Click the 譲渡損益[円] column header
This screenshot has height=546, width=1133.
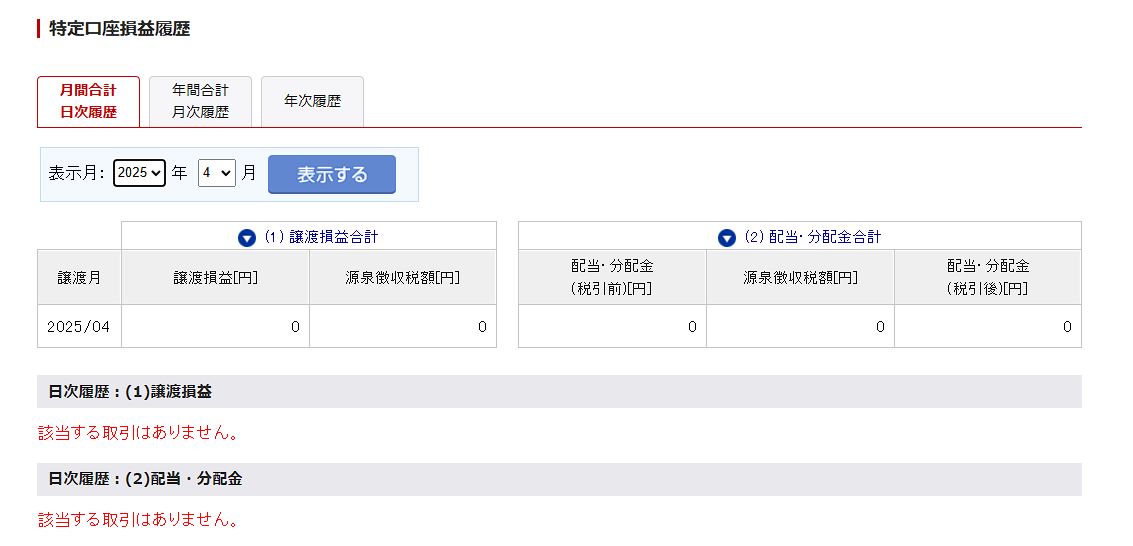point(215,277)
